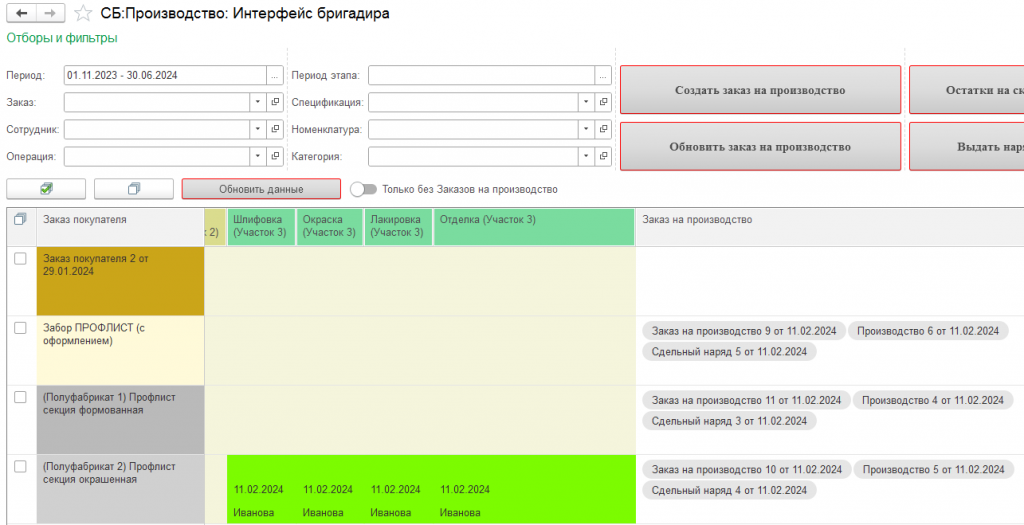The height and width of the screenshot is (525, 1024).
Task: Open Сдельный наряд 5 от 11.02.2024 tag
Action: [729, 352]
